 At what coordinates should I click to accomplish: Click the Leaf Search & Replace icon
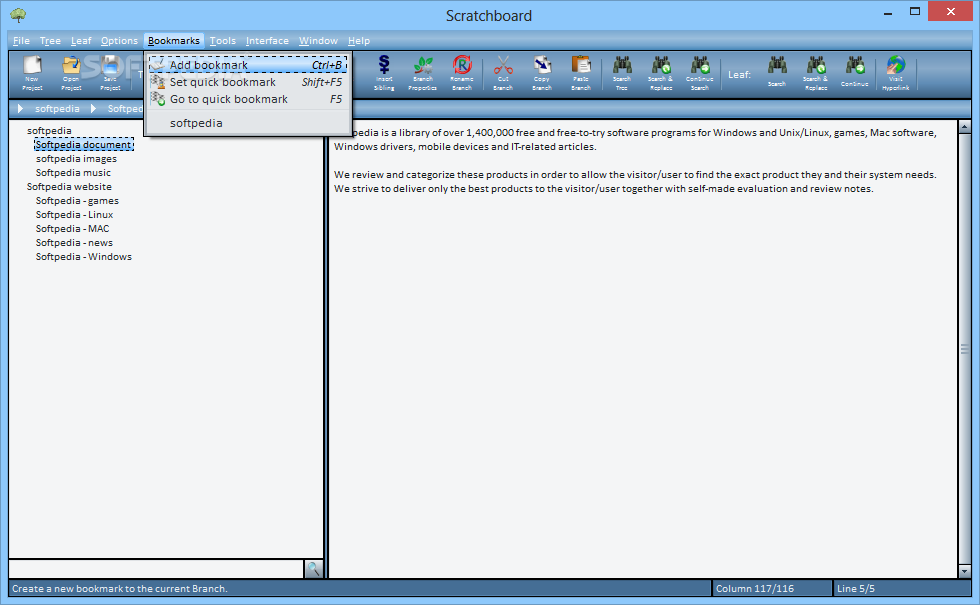click(816, 72)
